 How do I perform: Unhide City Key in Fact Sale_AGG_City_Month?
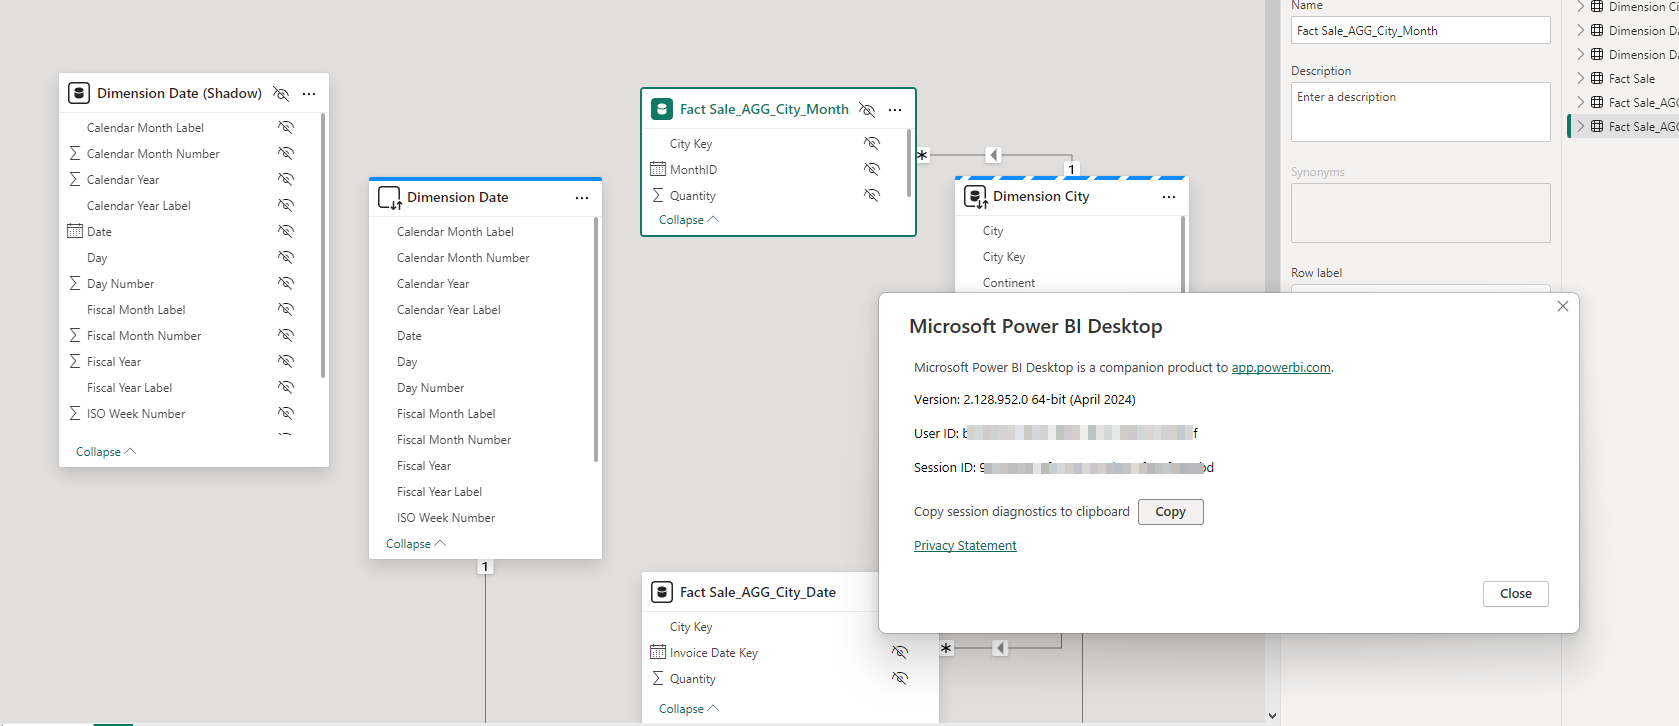coord(872,143)
